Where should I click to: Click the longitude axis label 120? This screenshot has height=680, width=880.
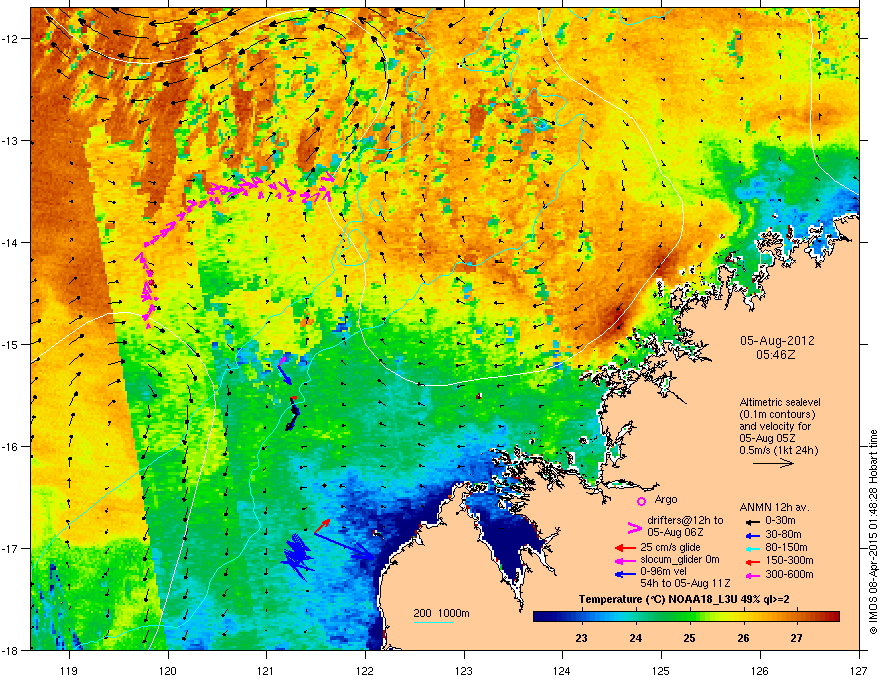click(168, 670)
